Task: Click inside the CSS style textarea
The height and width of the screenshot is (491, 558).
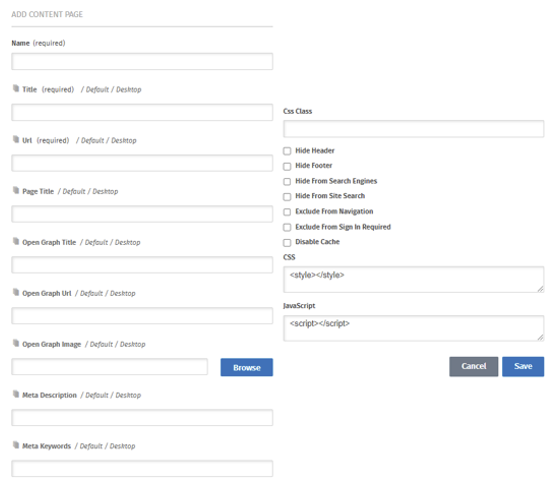Action: [414, 280]
